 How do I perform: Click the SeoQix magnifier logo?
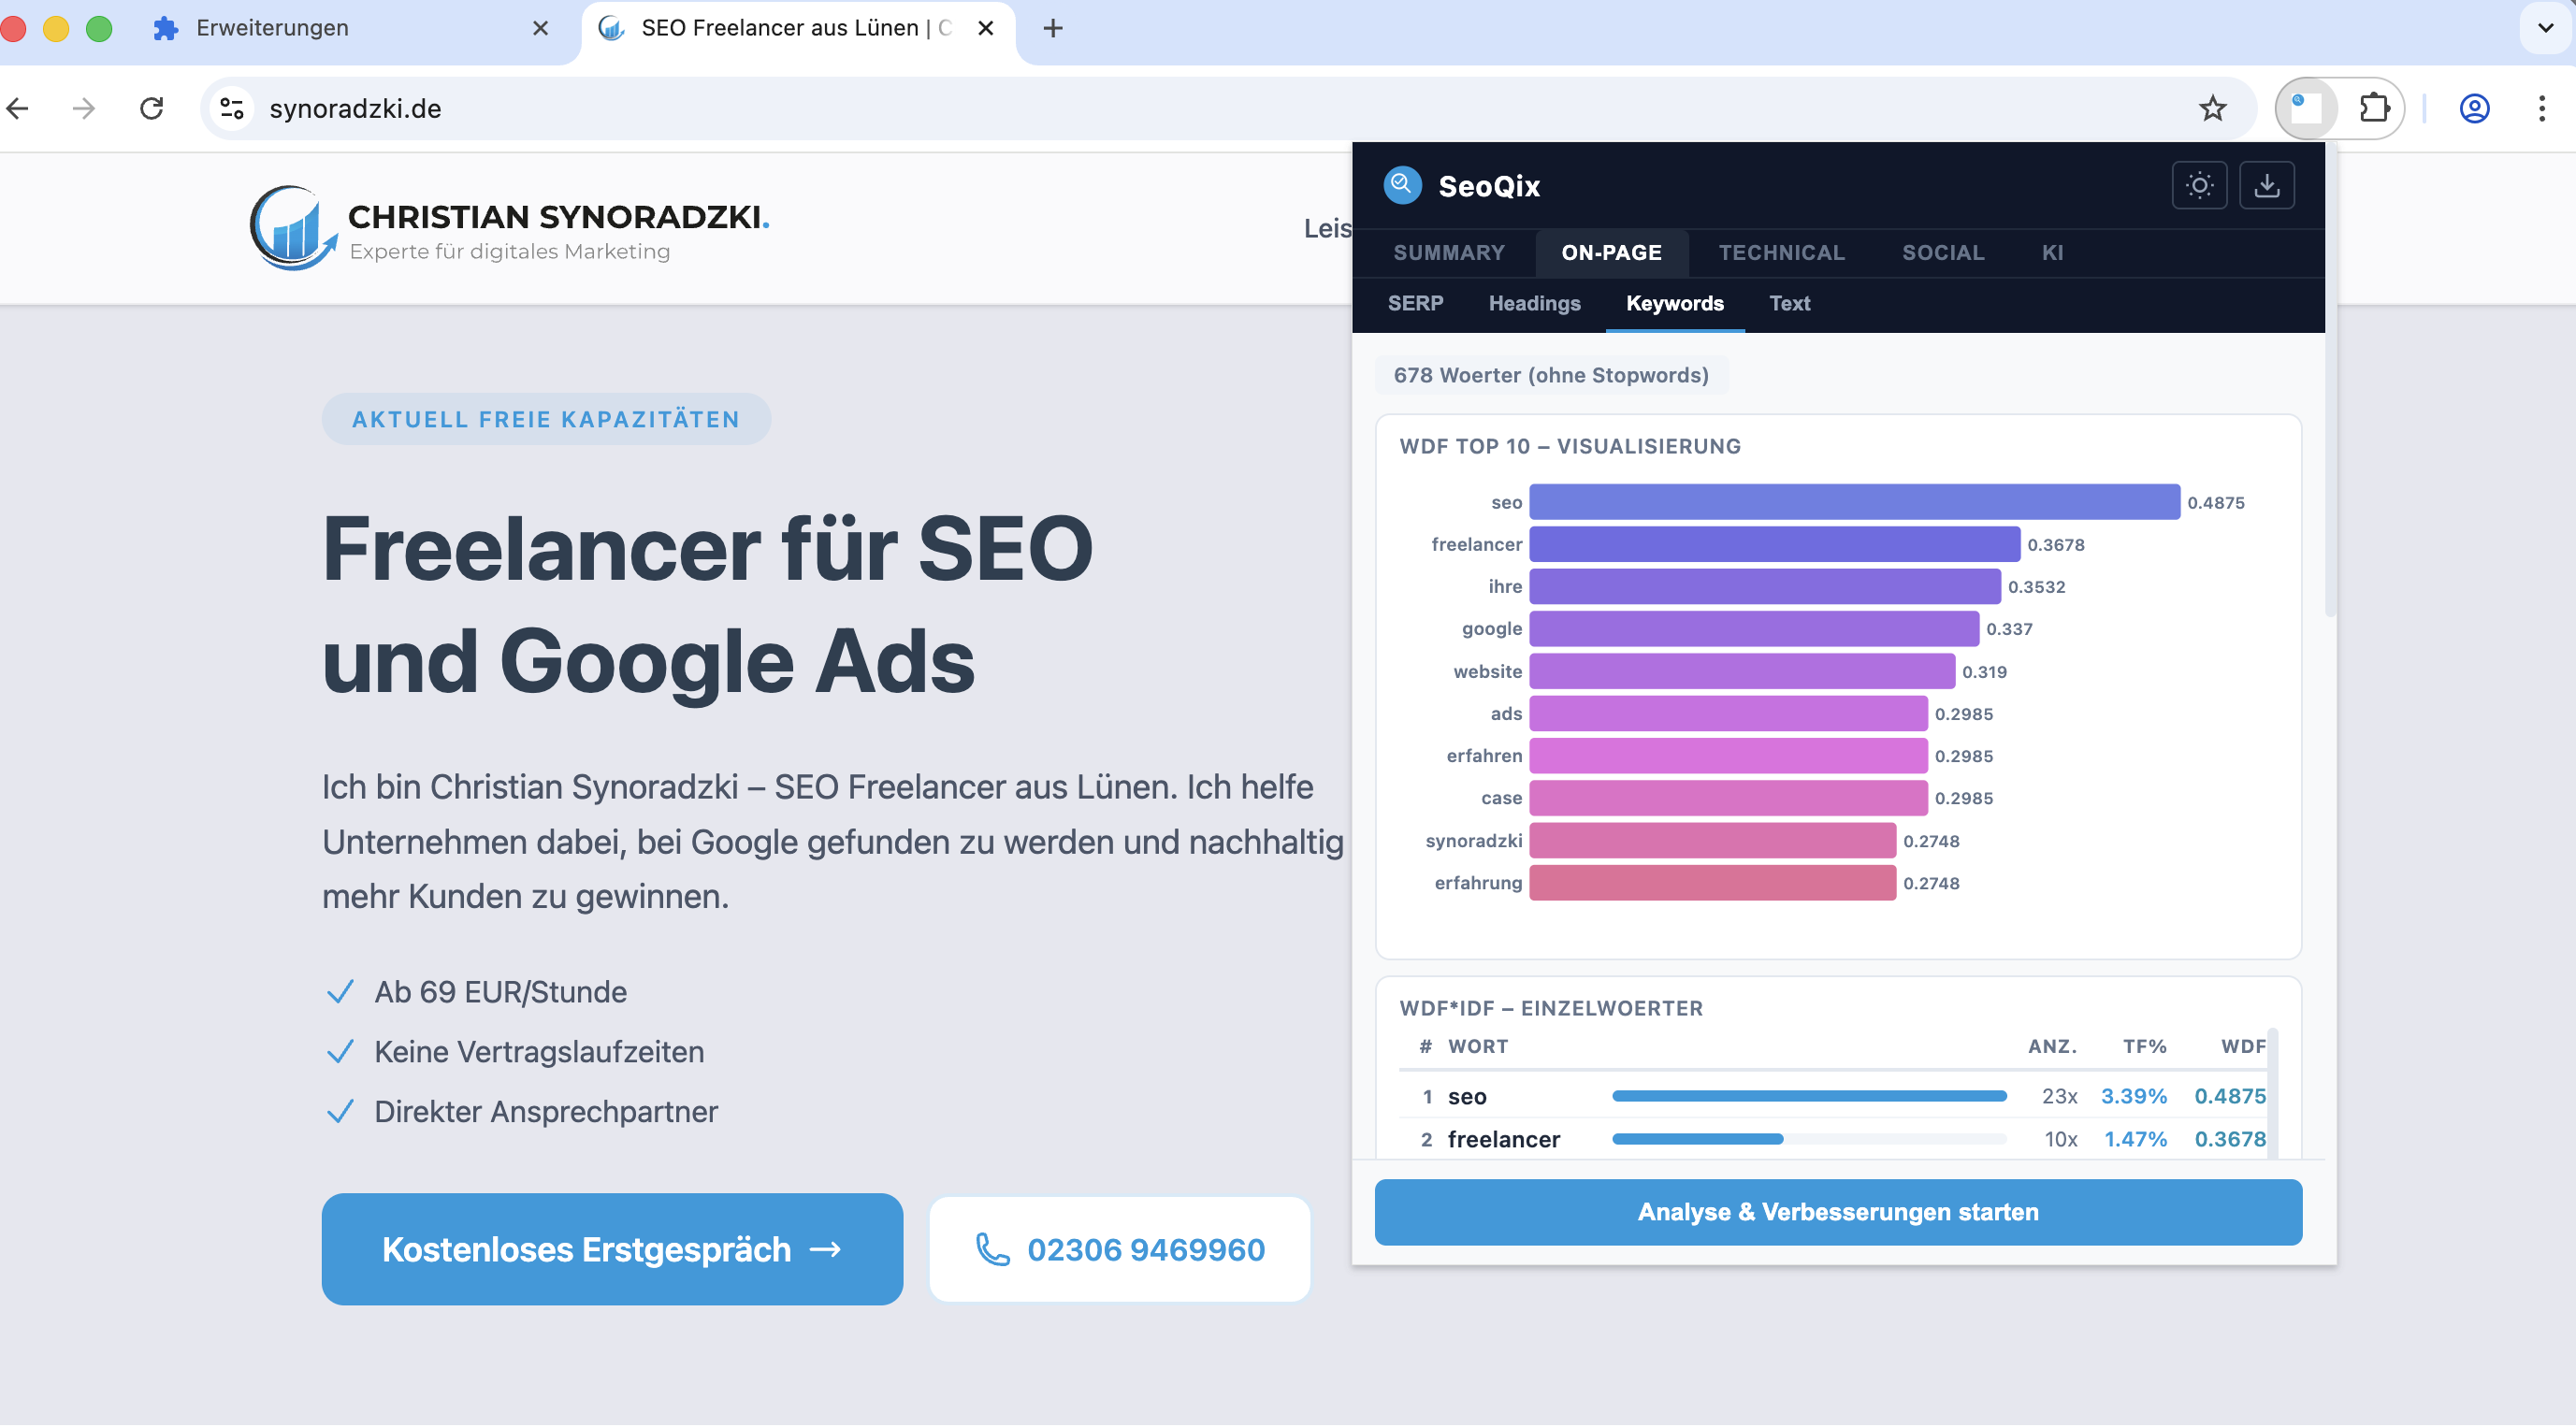(x=1402, y=185)
